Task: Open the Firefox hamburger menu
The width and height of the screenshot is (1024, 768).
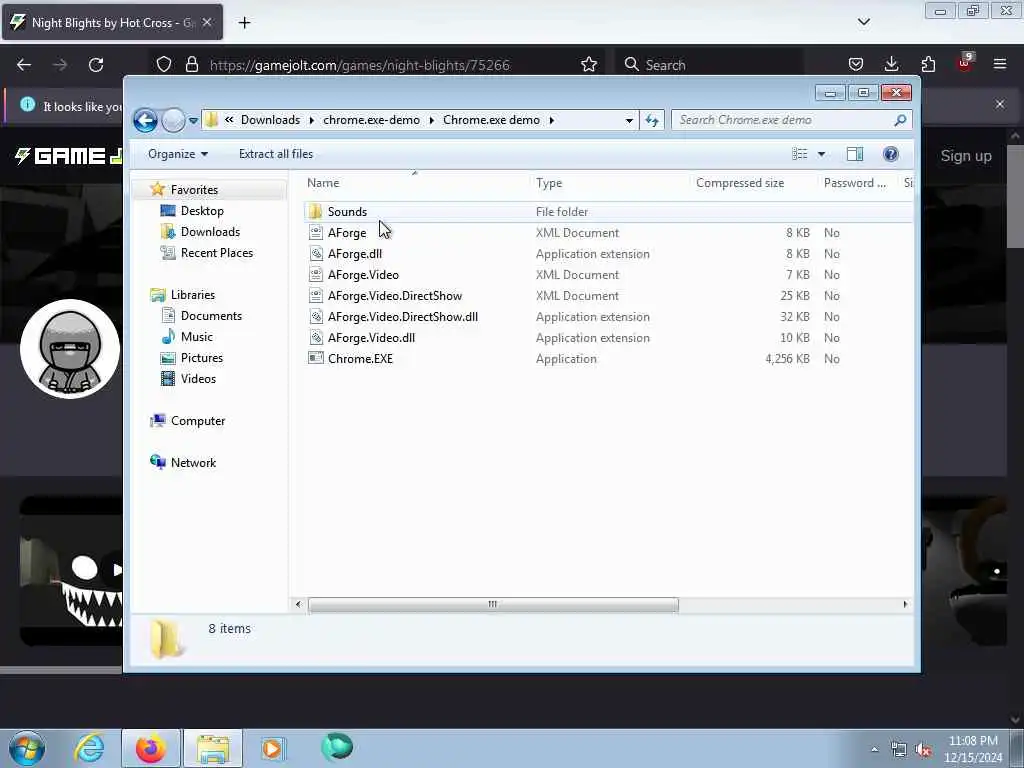Action: 1000,65
